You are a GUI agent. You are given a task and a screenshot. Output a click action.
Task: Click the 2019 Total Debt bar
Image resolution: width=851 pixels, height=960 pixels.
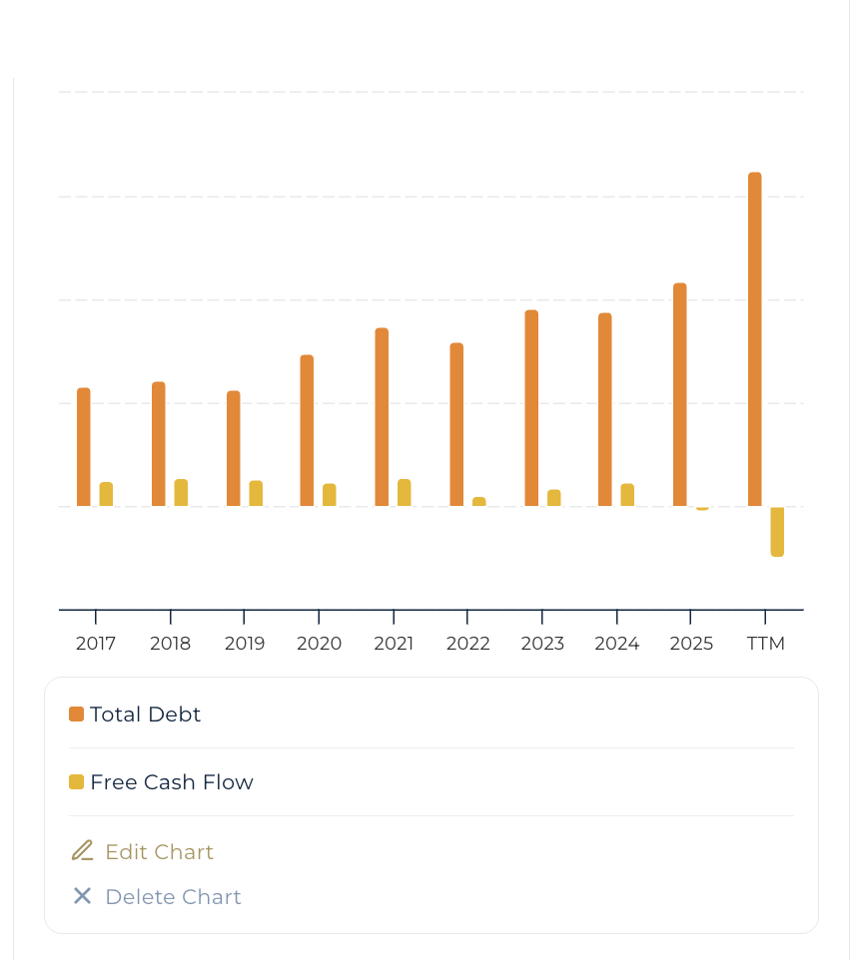coord(234,449)
